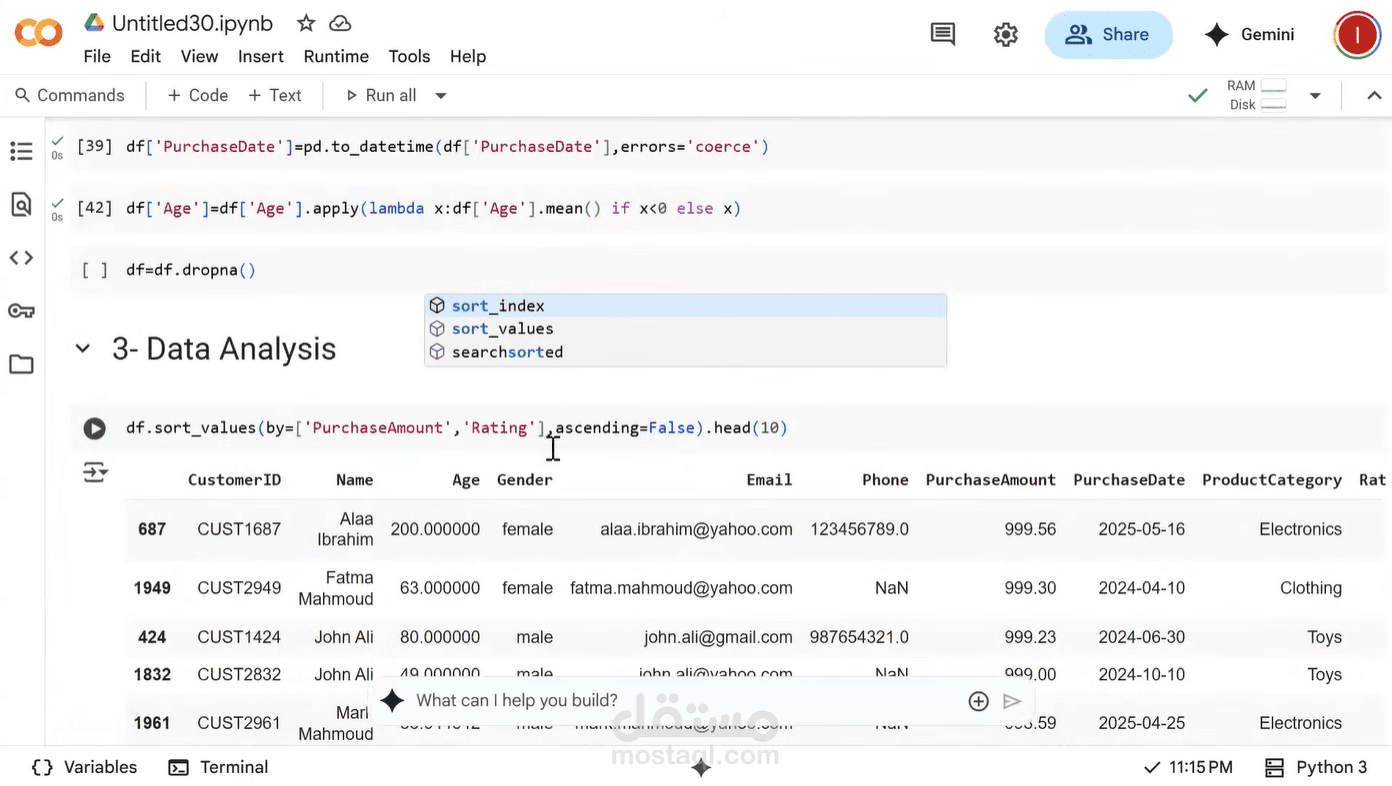Collapse the 3- Data Analysis section

pyautogui.click(x=83, y=349)
